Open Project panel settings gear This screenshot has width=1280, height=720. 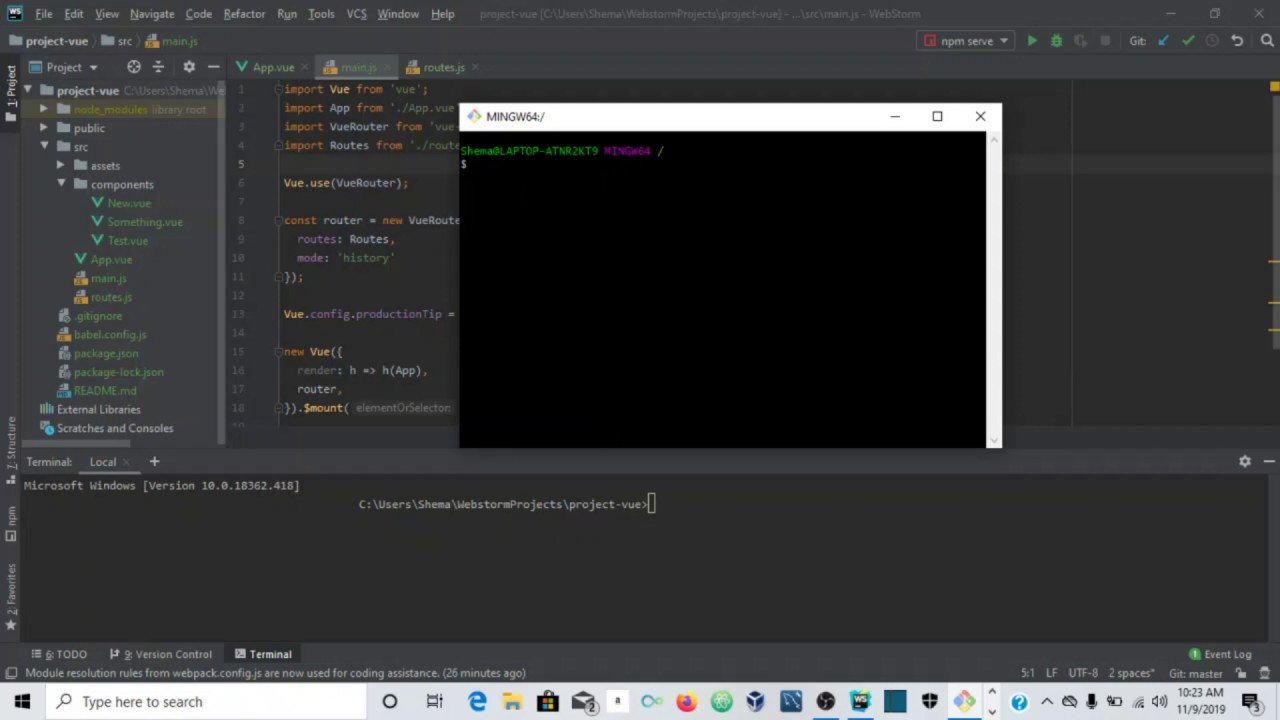[x=189, y=67]
